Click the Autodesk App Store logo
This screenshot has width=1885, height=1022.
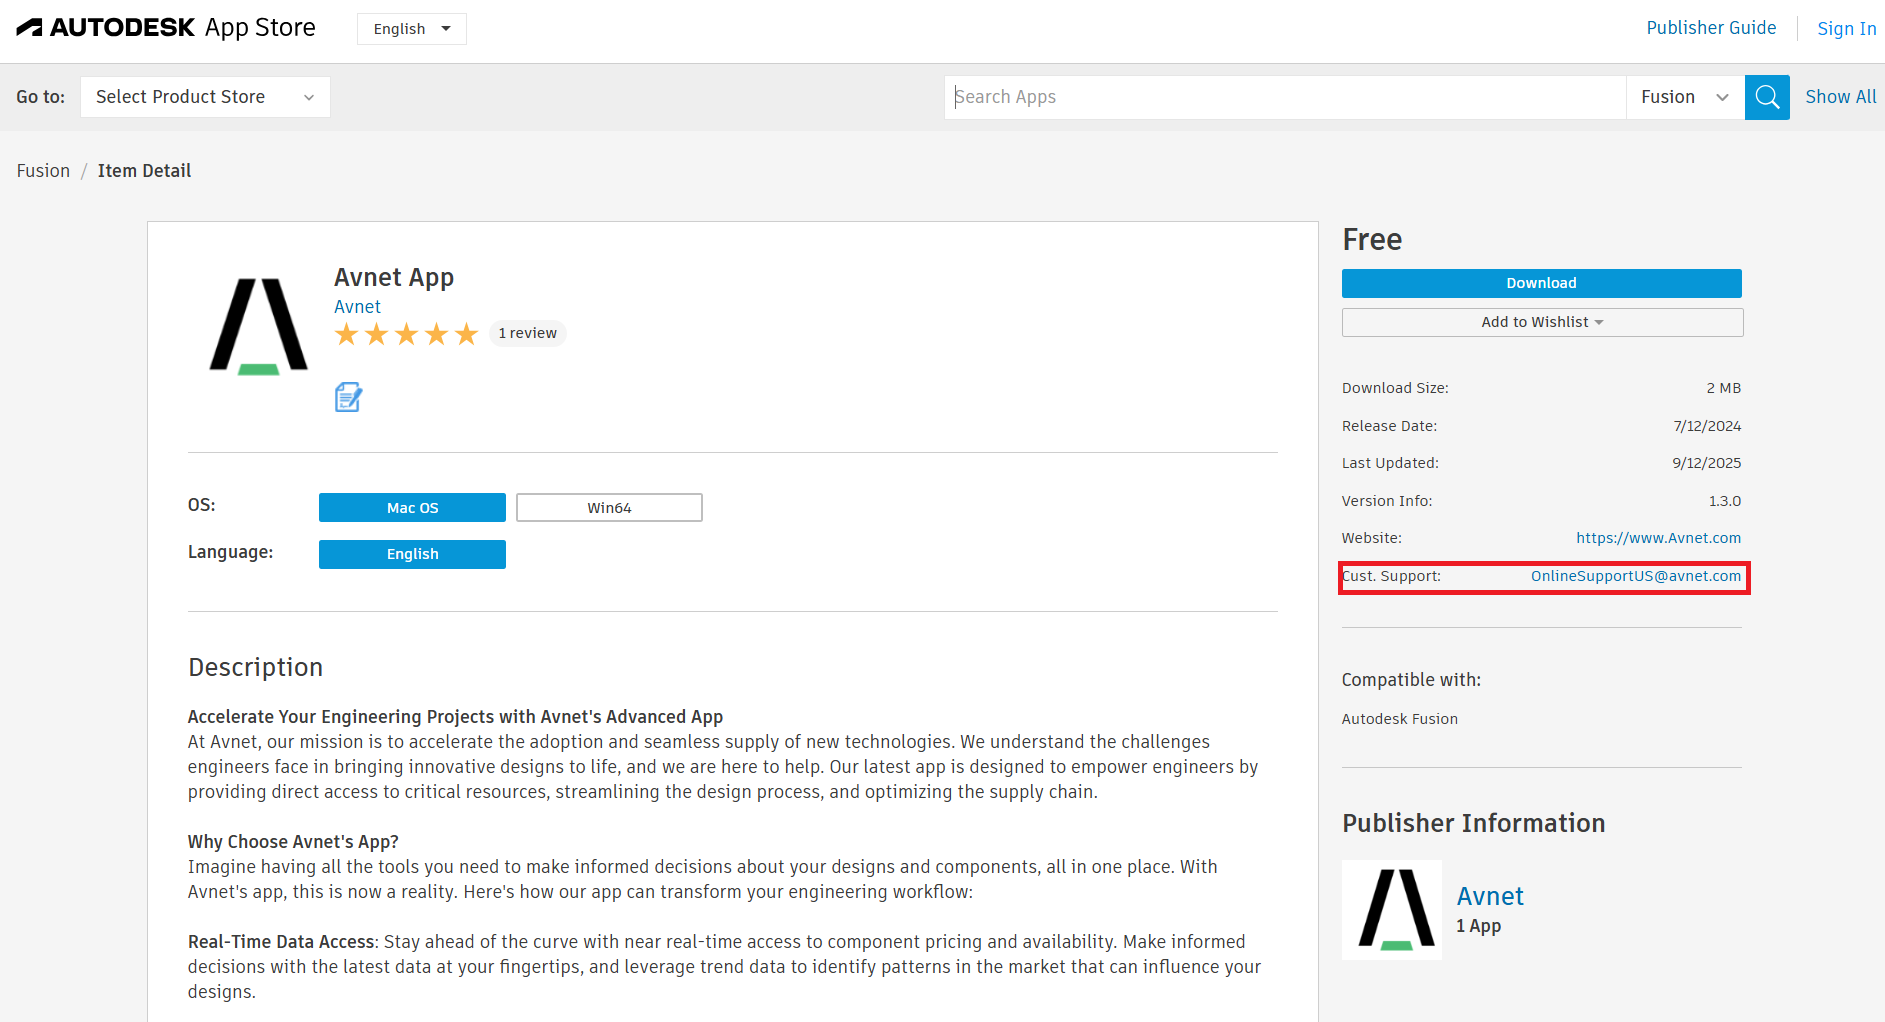coord(165,28)
